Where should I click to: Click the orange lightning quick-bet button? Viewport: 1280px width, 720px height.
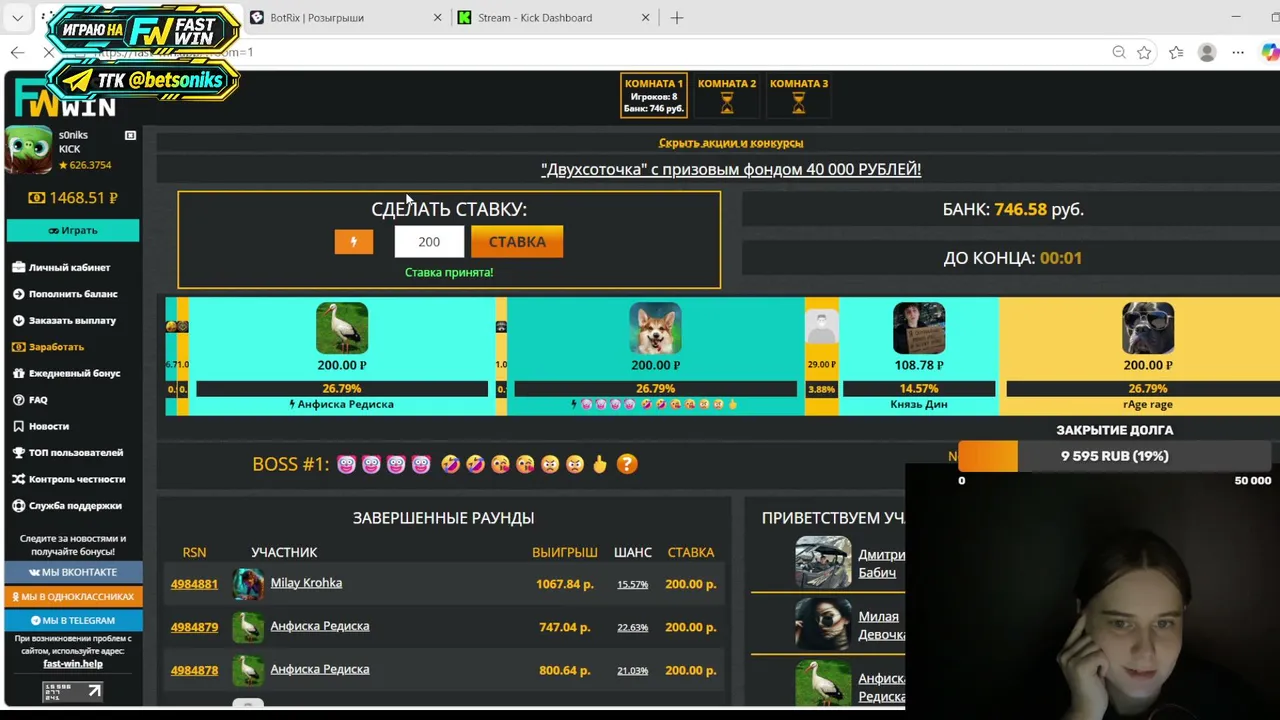point(354,242)
